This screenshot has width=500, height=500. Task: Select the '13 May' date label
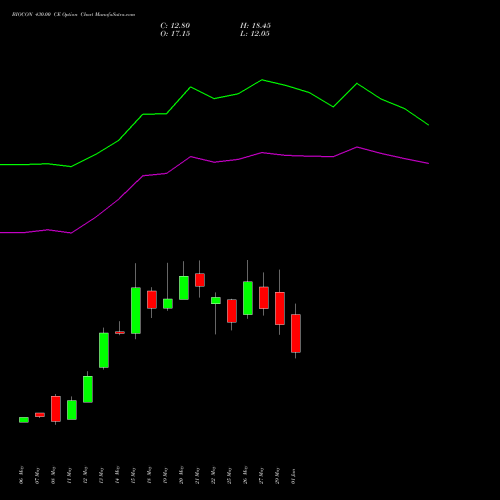(102, 475)
